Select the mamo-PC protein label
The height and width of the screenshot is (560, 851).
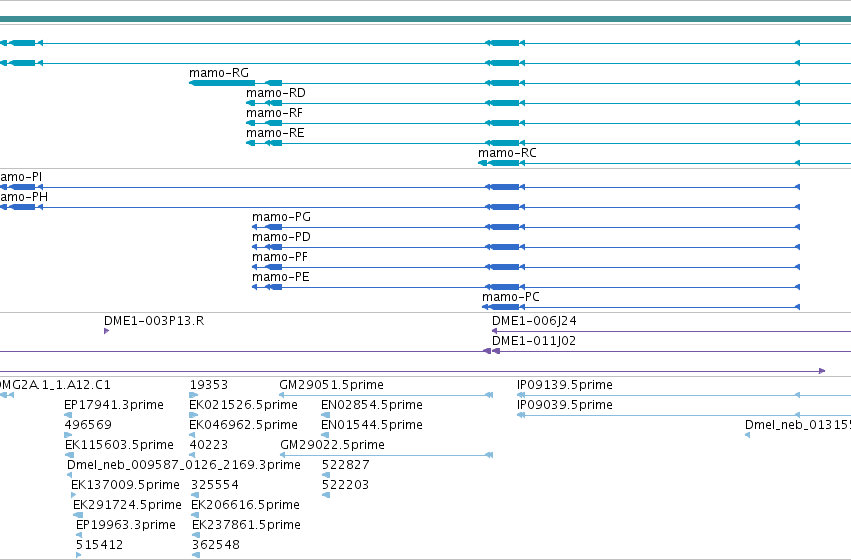click(x=511, y=297)
